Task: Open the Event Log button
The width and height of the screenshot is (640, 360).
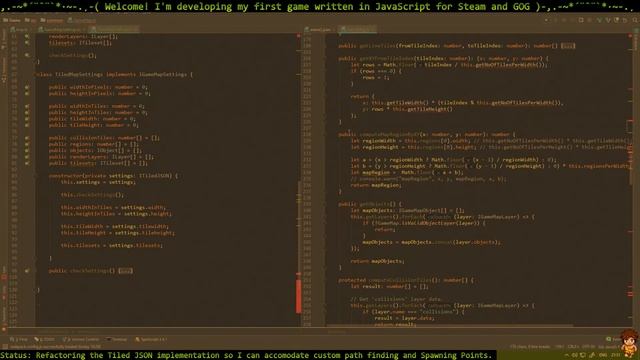Action: [x=613, y=339]
